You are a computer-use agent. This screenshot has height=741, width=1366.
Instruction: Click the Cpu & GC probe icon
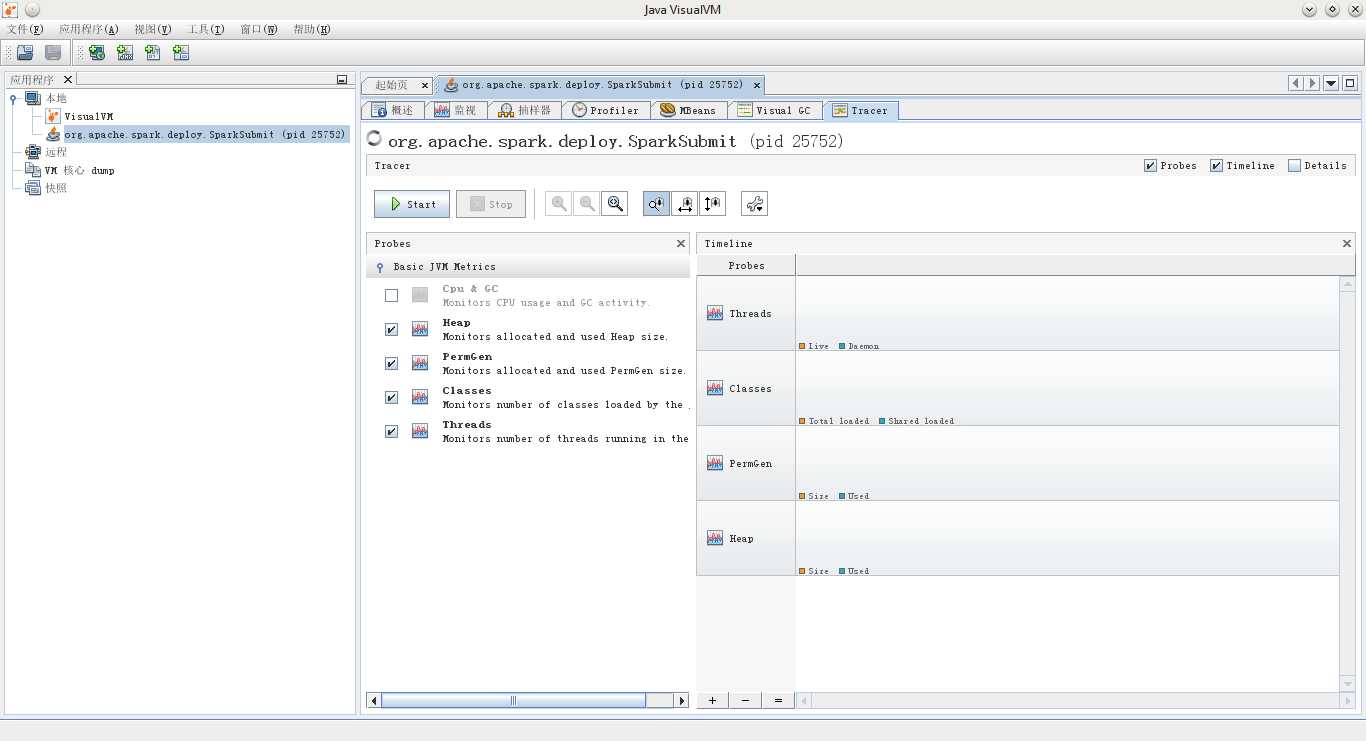pyautogui.click(x=420, y=295)
